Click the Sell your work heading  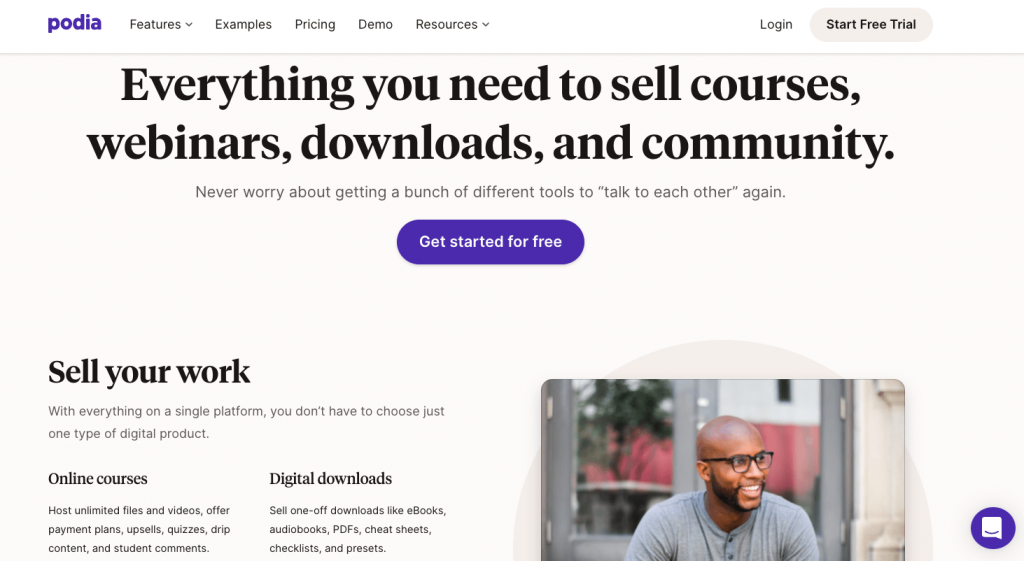(x=149, y=372)
